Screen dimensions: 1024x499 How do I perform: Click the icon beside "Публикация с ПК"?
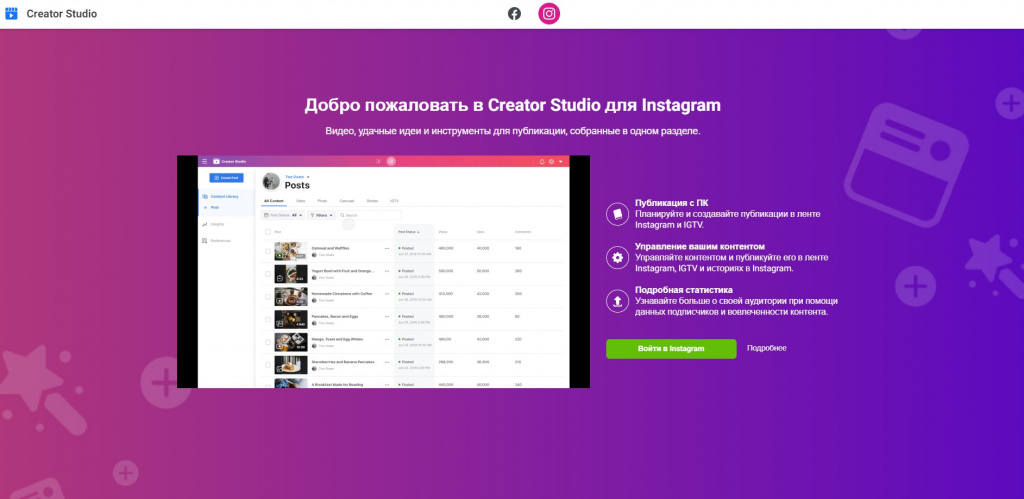tap(617, 214)
